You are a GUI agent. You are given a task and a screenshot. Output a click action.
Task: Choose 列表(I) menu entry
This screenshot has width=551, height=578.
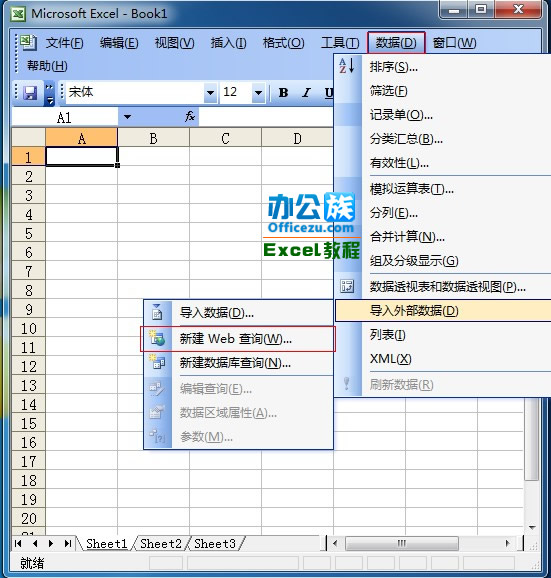(x=442, y=335)
